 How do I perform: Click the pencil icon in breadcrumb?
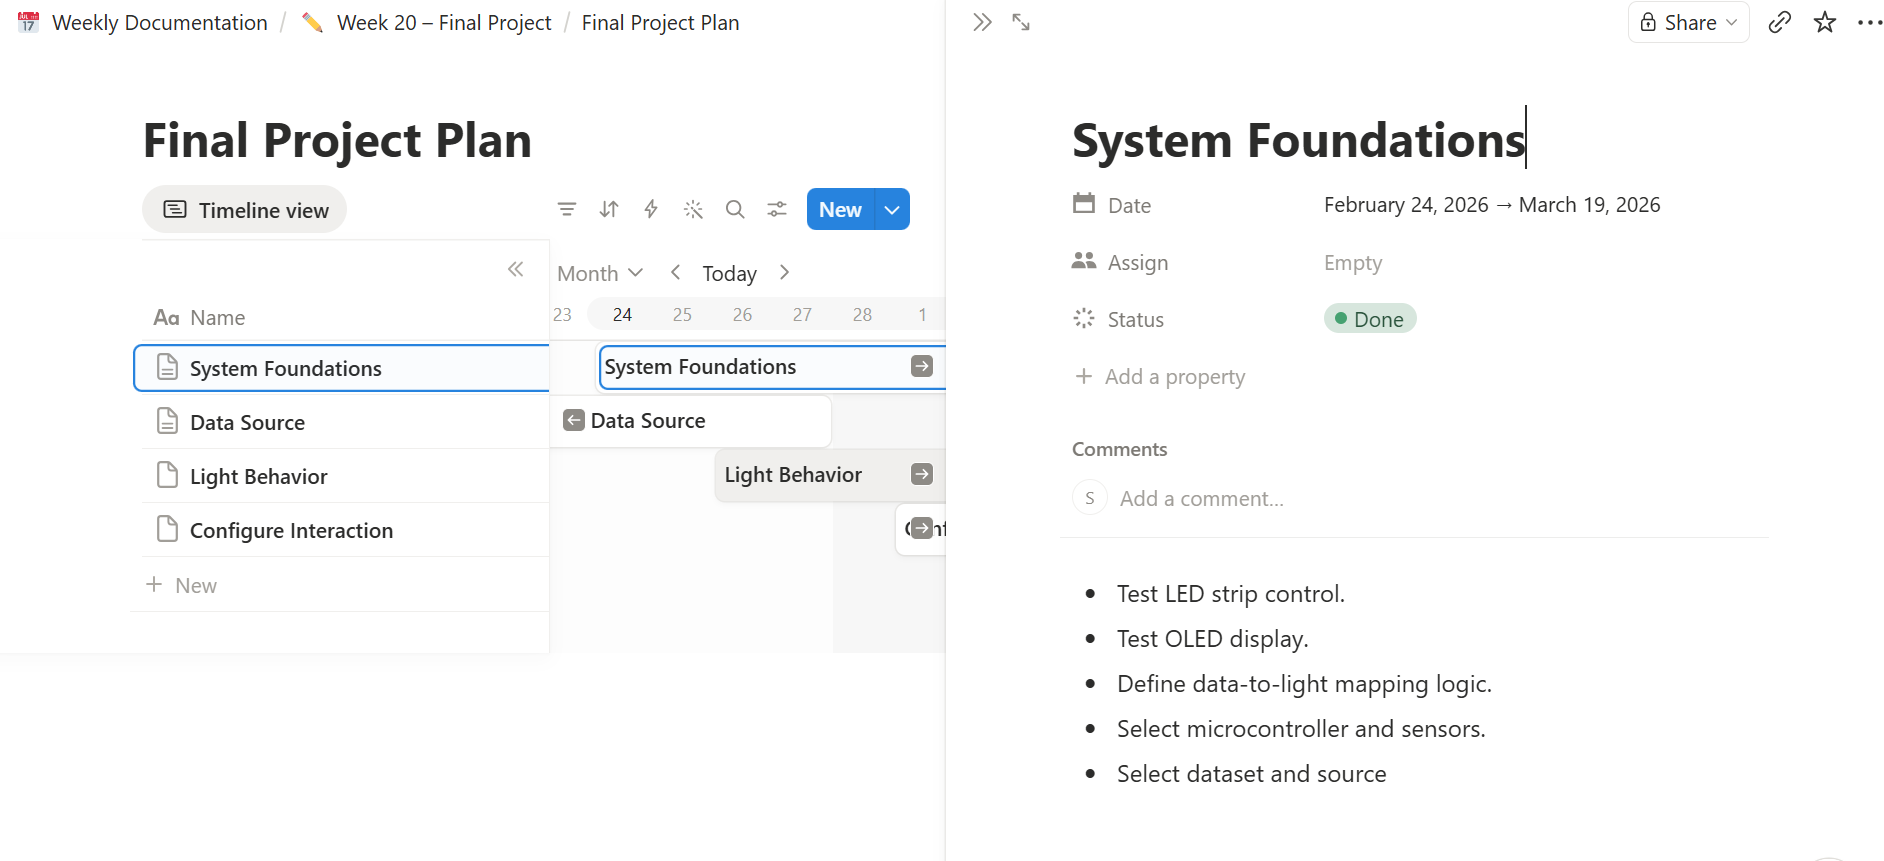coord(312,22)
